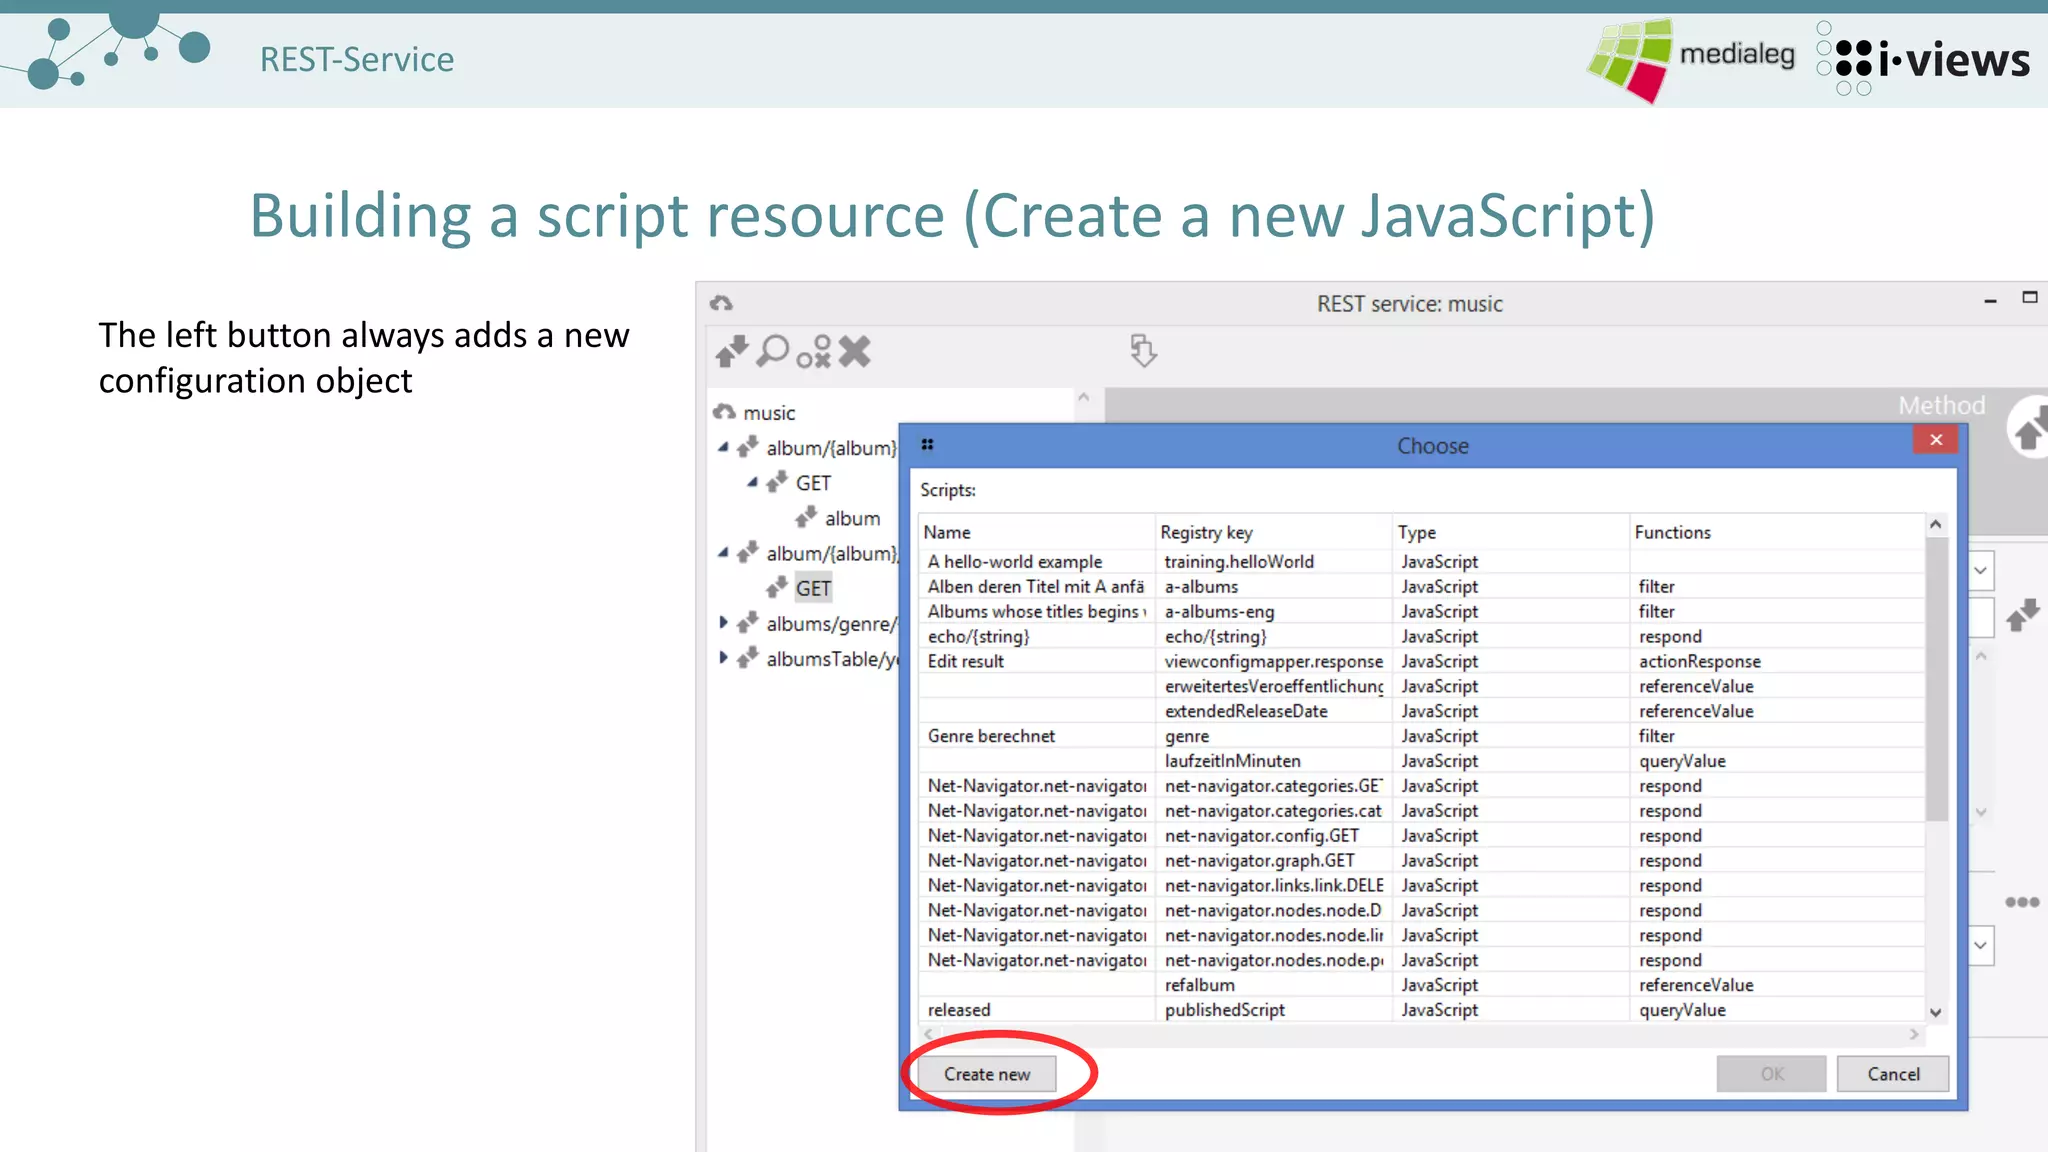Open the upper dropdown right of the dialog
The width and height of the screenshot is (2048, 1152).
coord(1981,571)
